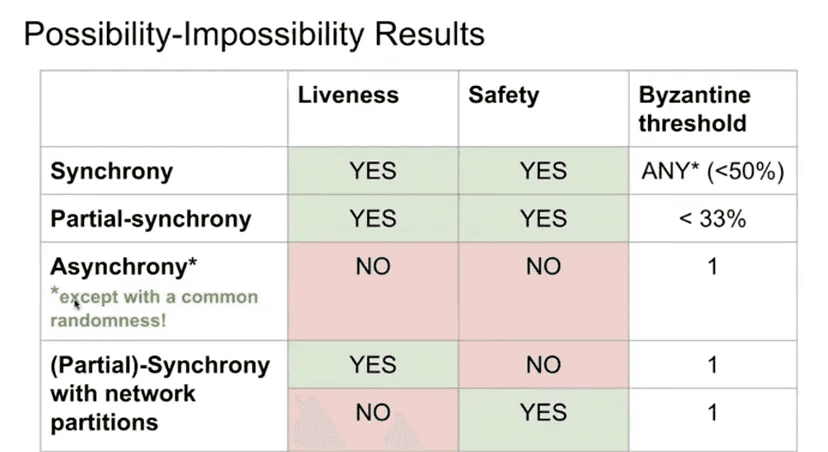Click the YES cell for Synchrony safety
Viewport: 828px width, 452px height.
point(543,171)
